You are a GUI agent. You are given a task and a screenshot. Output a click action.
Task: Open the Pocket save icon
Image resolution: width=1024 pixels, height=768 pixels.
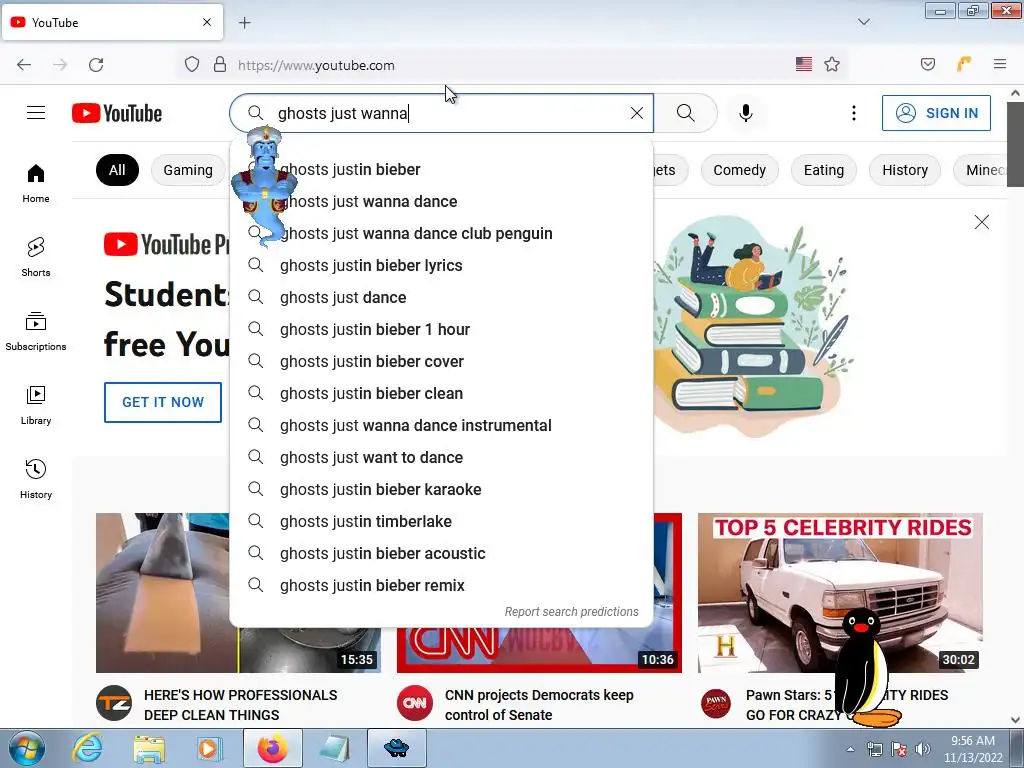coord(927,64)
